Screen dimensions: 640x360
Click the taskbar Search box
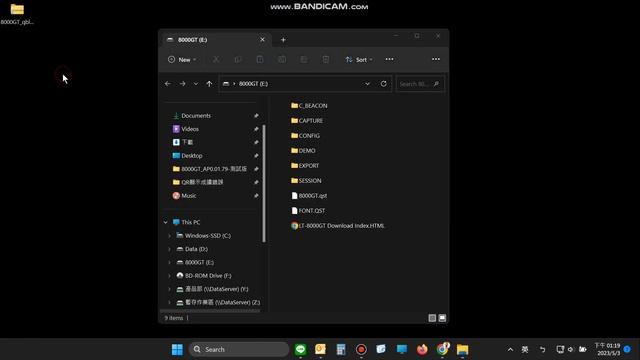click(x=239, y=349)
